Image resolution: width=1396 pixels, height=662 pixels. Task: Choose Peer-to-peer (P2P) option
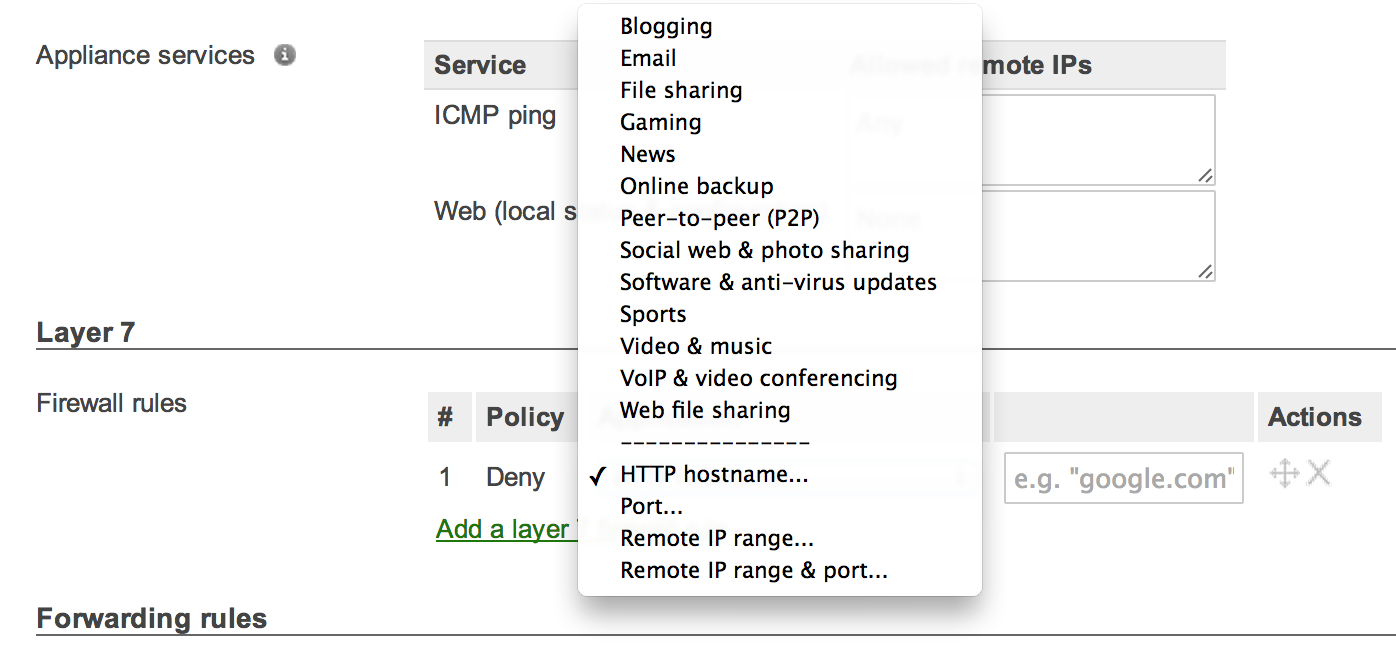[720, 218]
